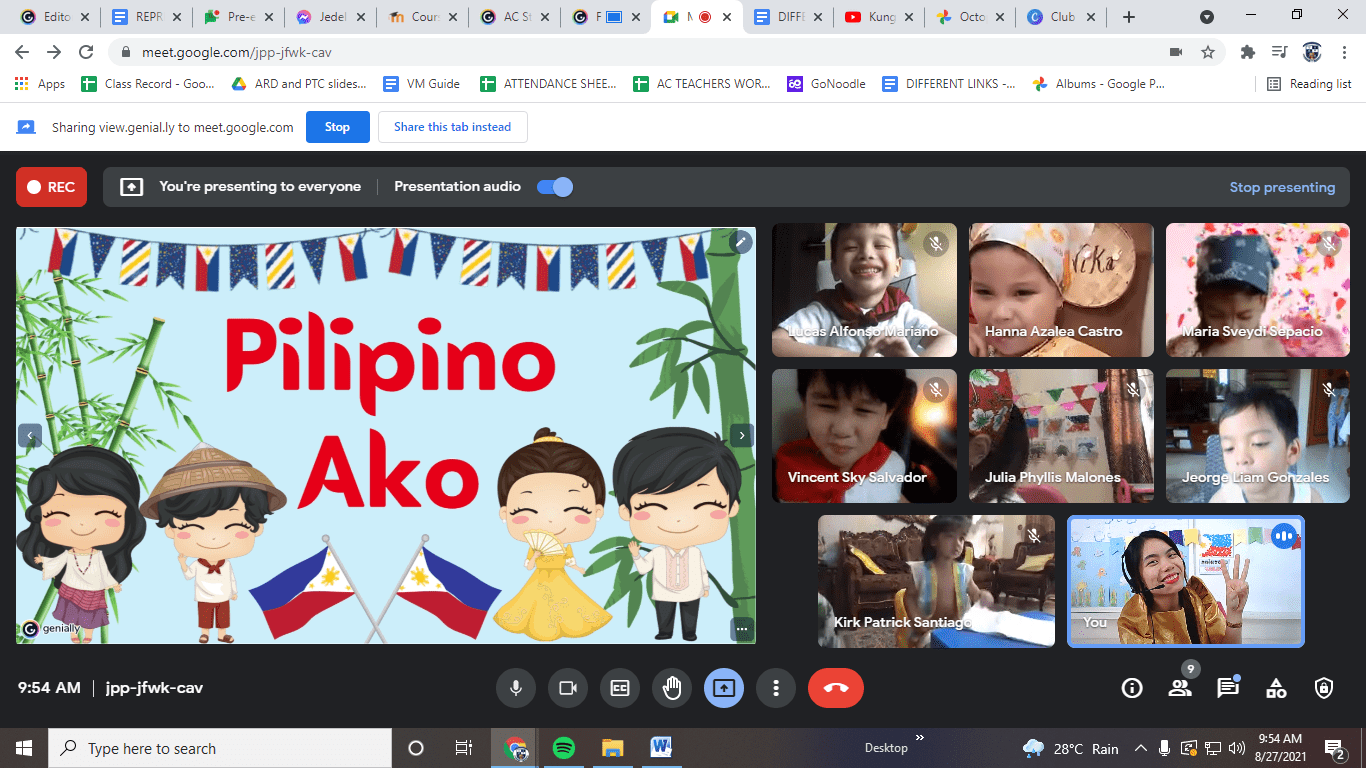Toggle the Presentation audio switch

554,186
